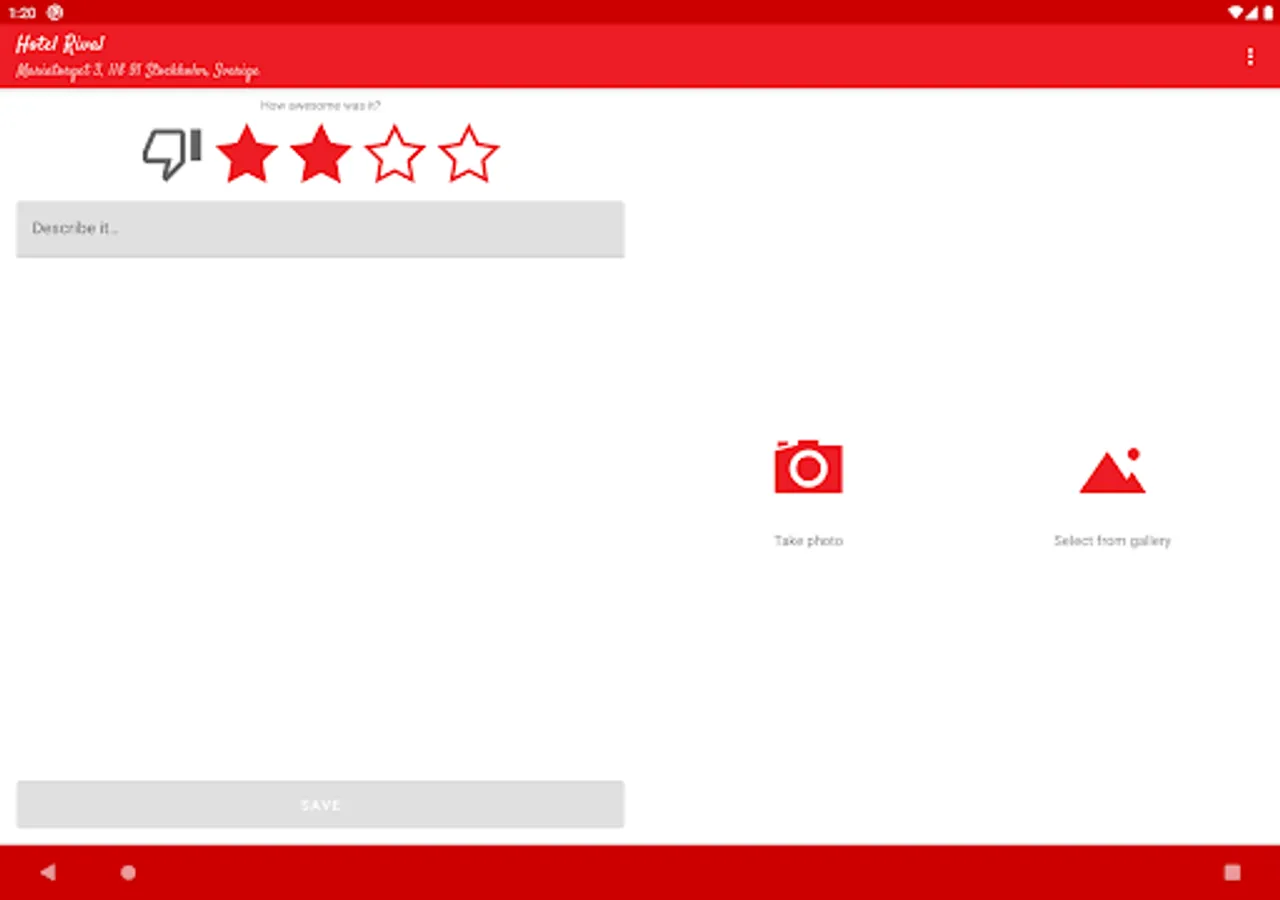1280x900 pixels.
Task: Select the second filled star rating
Action: pyautogui.click(x=321, y=154)
